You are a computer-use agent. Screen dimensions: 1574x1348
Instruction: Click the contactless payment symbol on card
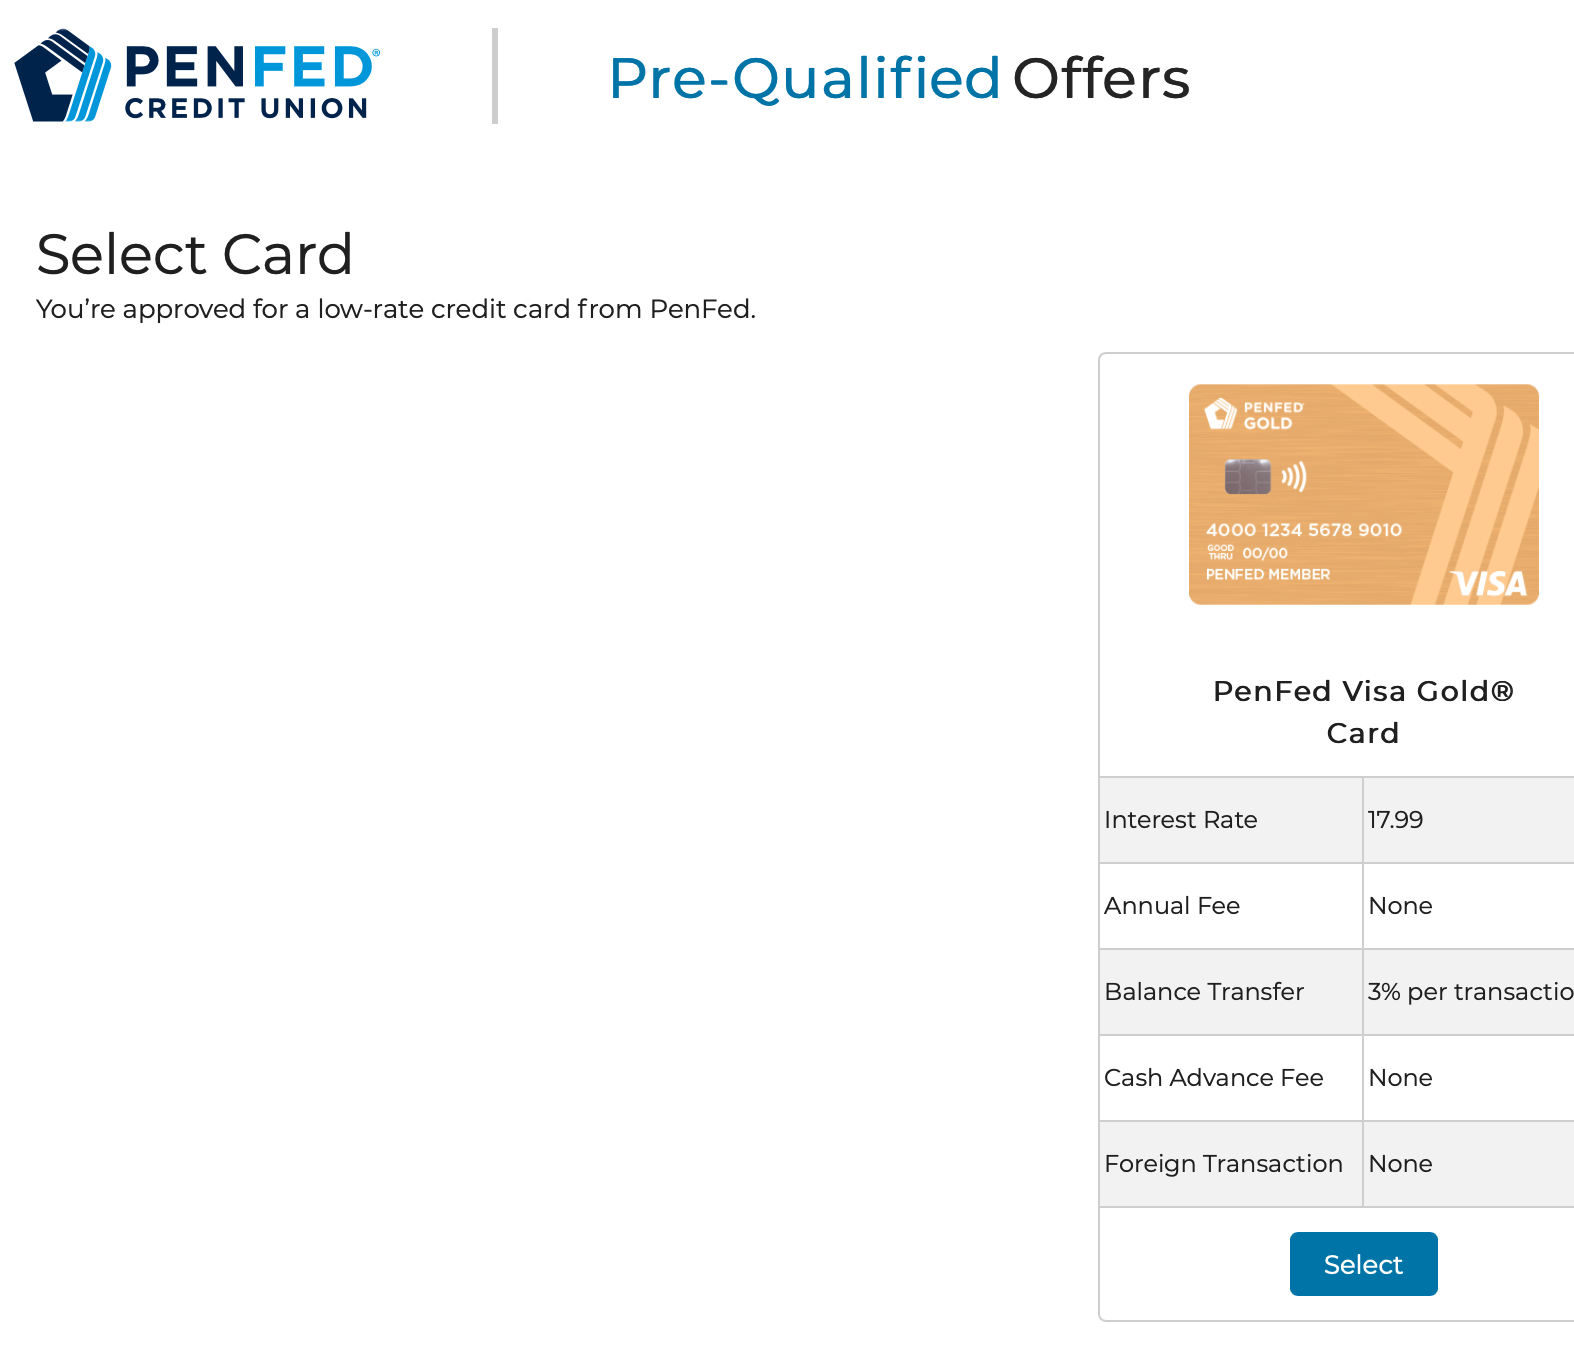[1294, 477]
